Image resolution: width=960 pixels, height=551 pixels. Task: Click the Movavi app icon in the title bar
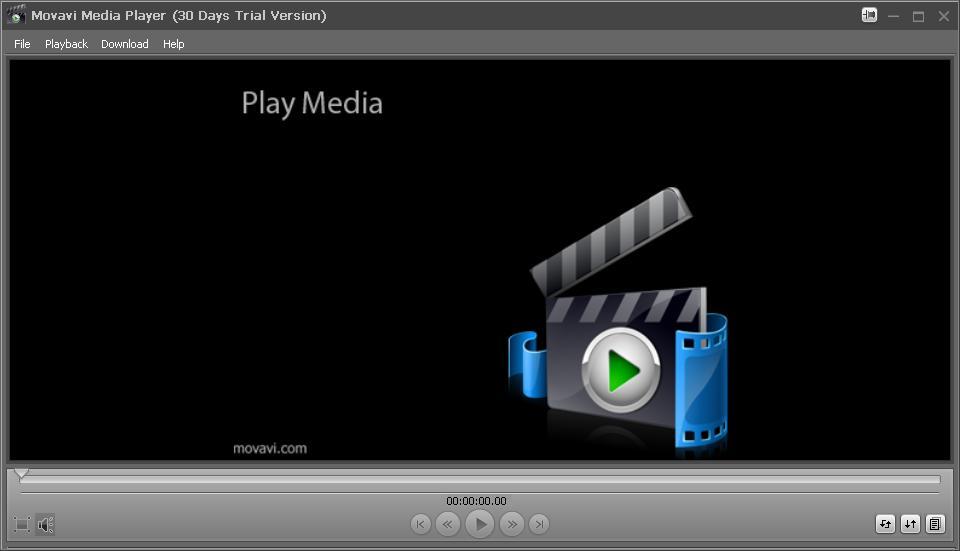pos(16,15)
